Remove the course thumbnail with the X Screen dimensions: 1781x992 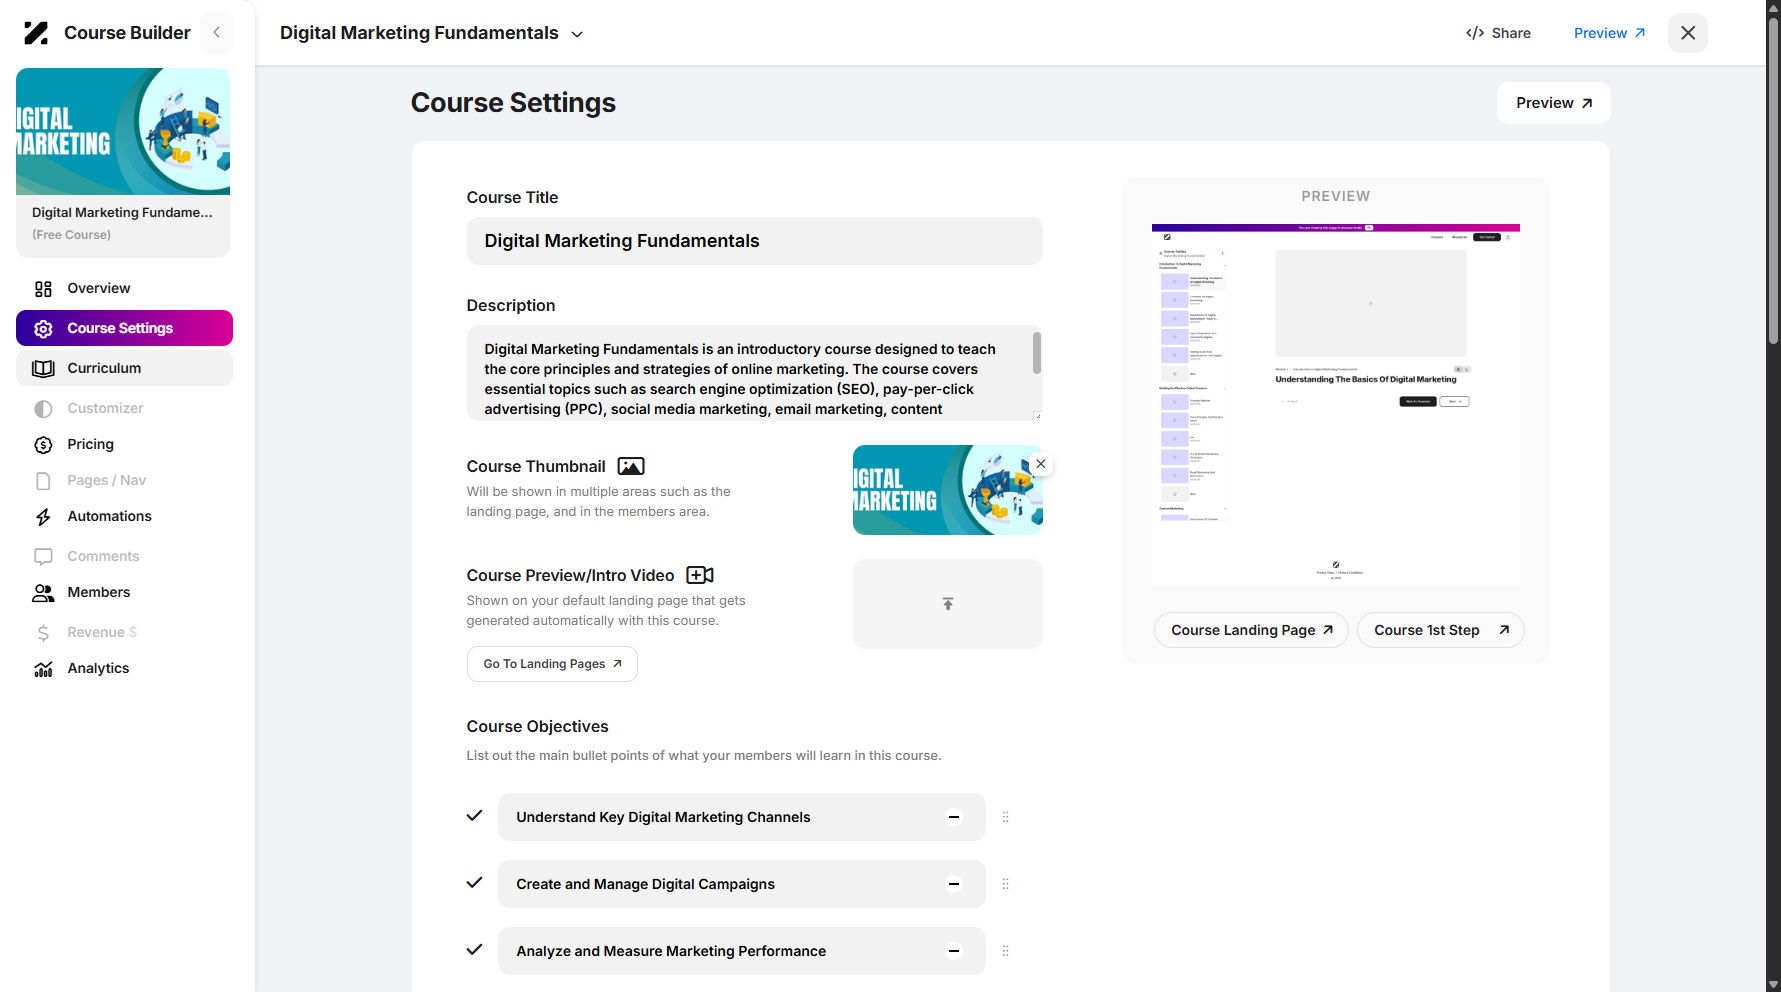[1041, 464]
